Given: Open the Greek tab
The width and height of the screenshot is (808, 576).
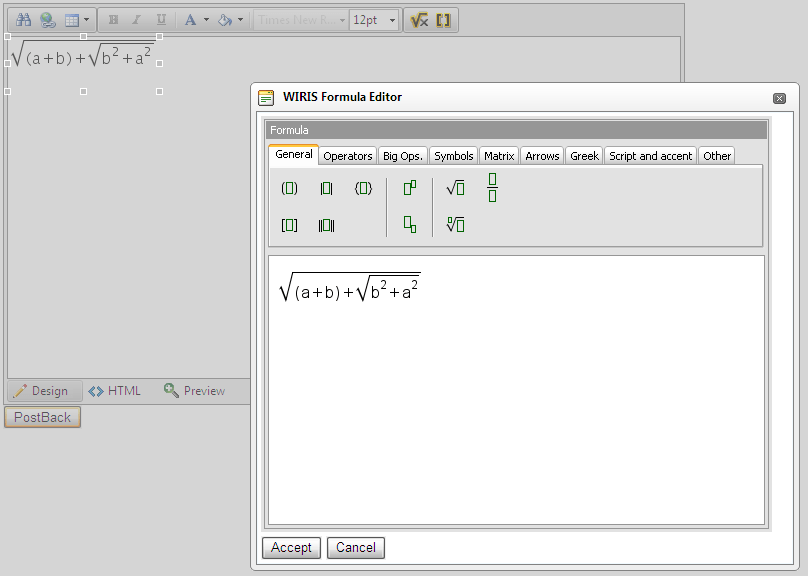Looking at the screenshot, I should [584, 156].
